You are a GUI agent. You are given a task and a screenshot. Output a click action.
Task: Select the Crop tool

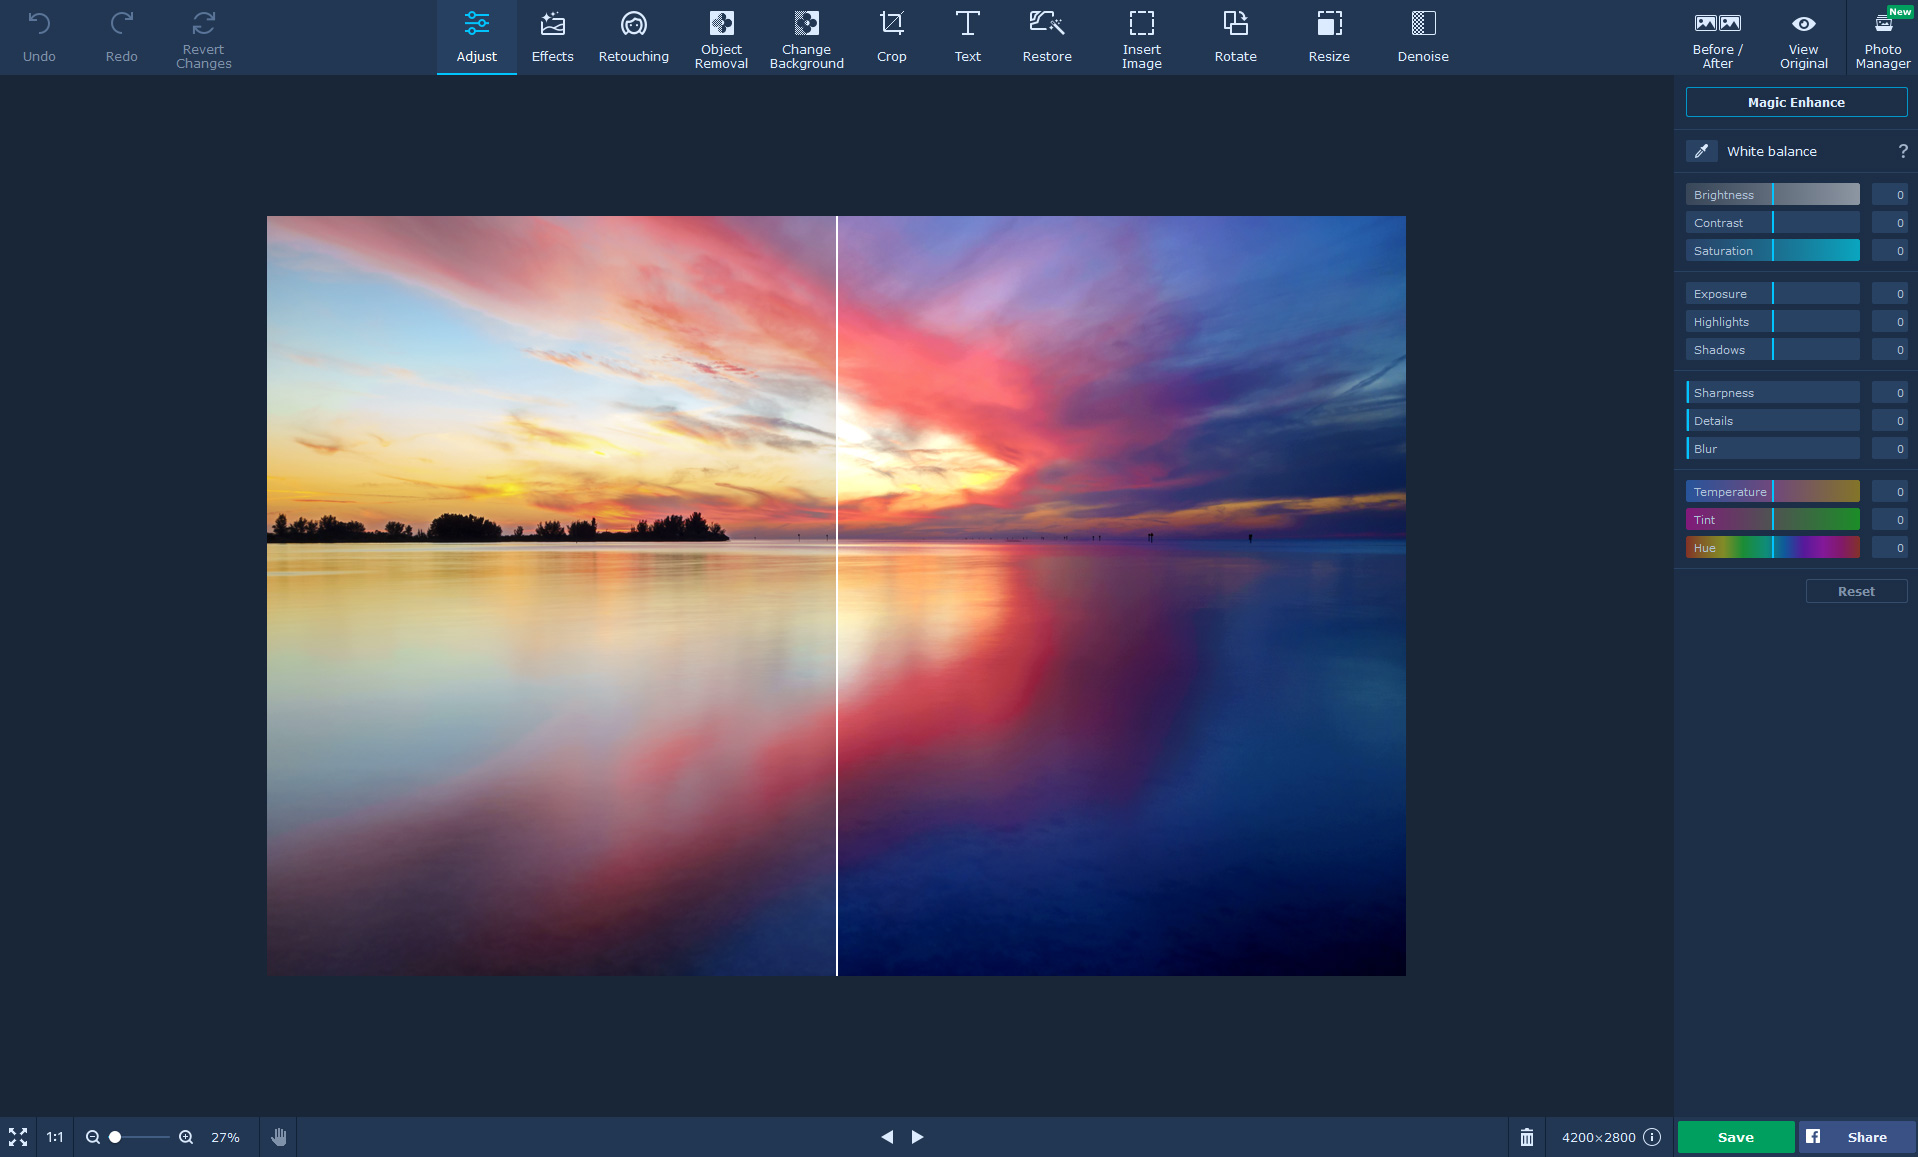click(891, 38)
